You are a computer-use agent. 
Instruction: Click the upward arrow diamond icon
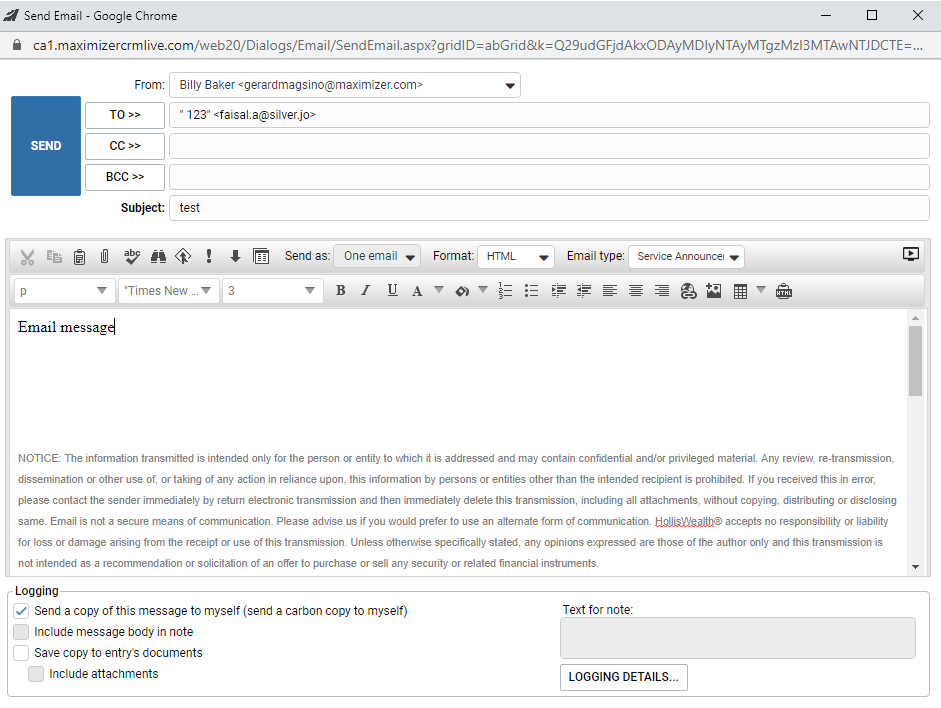(183, 257)
